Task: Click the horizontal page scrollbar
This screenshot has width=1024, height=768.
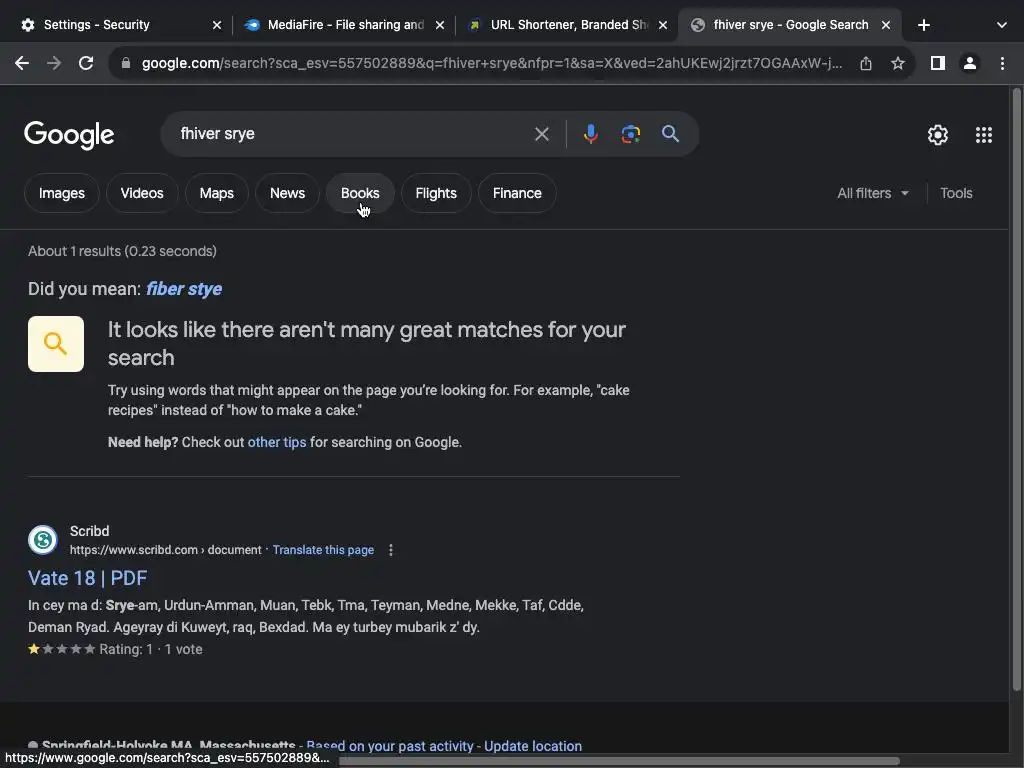Action: pos(618,761)
